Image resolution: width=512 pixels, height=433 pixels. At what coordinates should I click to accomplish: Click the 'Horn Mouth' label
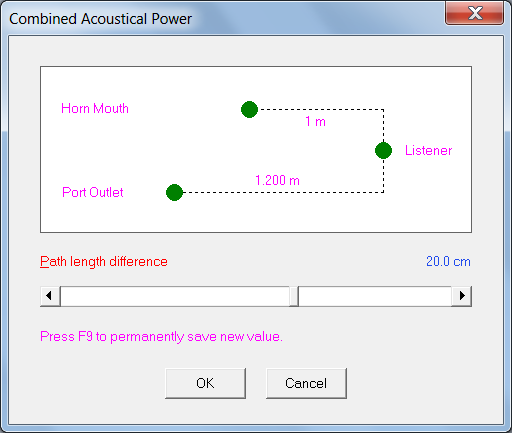pyautogui.click(x=95, y=109)
